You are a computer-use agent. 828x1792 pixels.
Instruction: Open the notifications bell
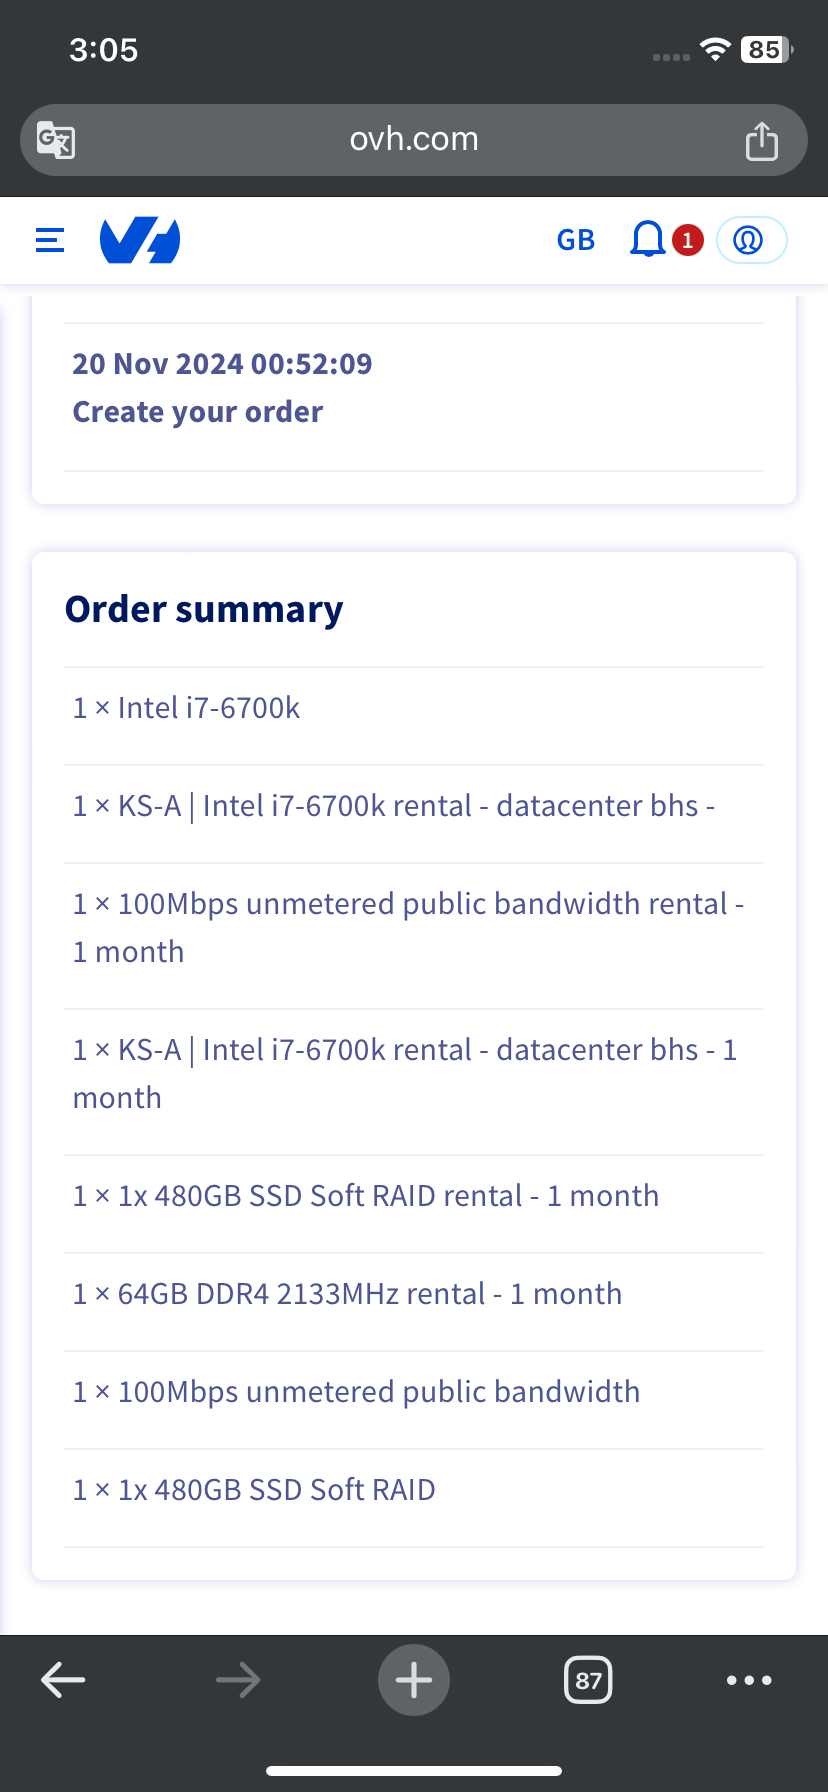coord(647,240)
